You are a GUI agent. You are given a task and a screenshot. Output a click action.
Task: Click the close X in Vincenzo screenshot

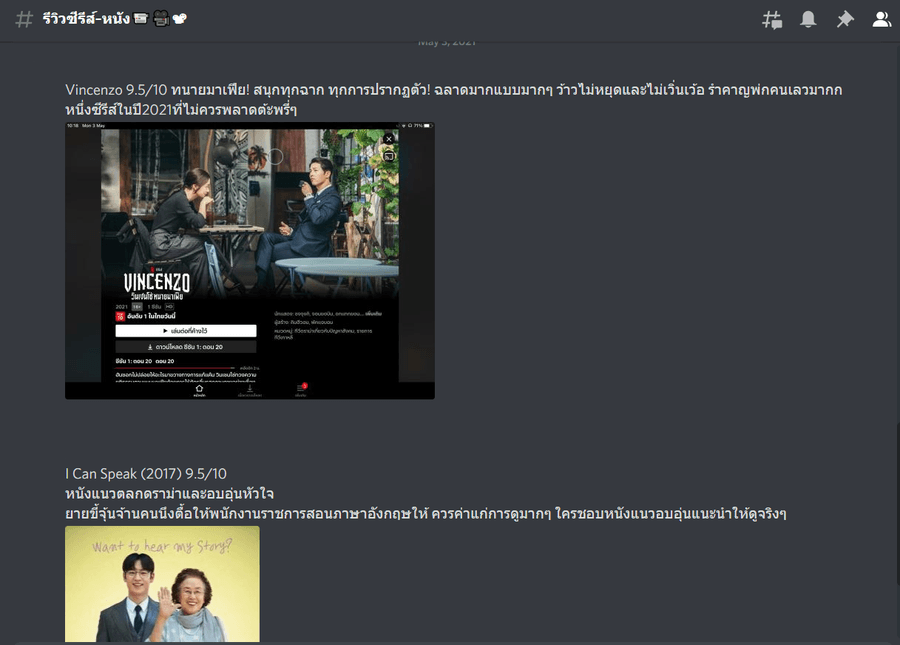pos(389,139)
